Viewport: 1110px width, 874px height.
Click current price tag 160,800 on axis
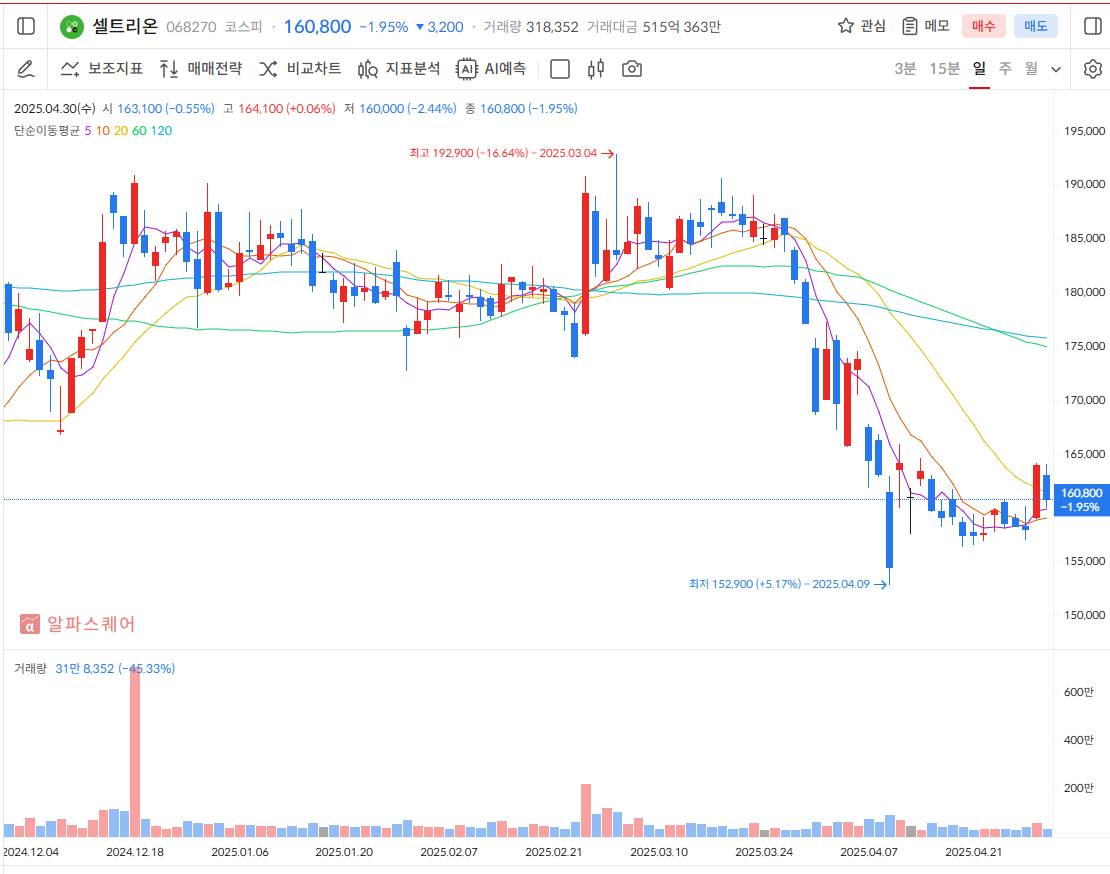coord(1081,500)
